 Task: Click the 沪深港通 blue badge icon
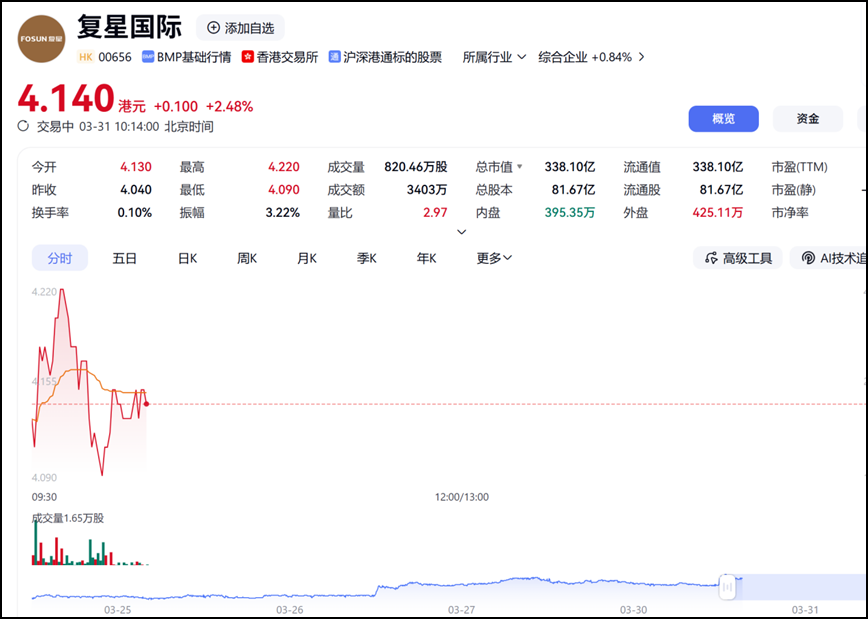pyautogui.click(x=334, y=57)
